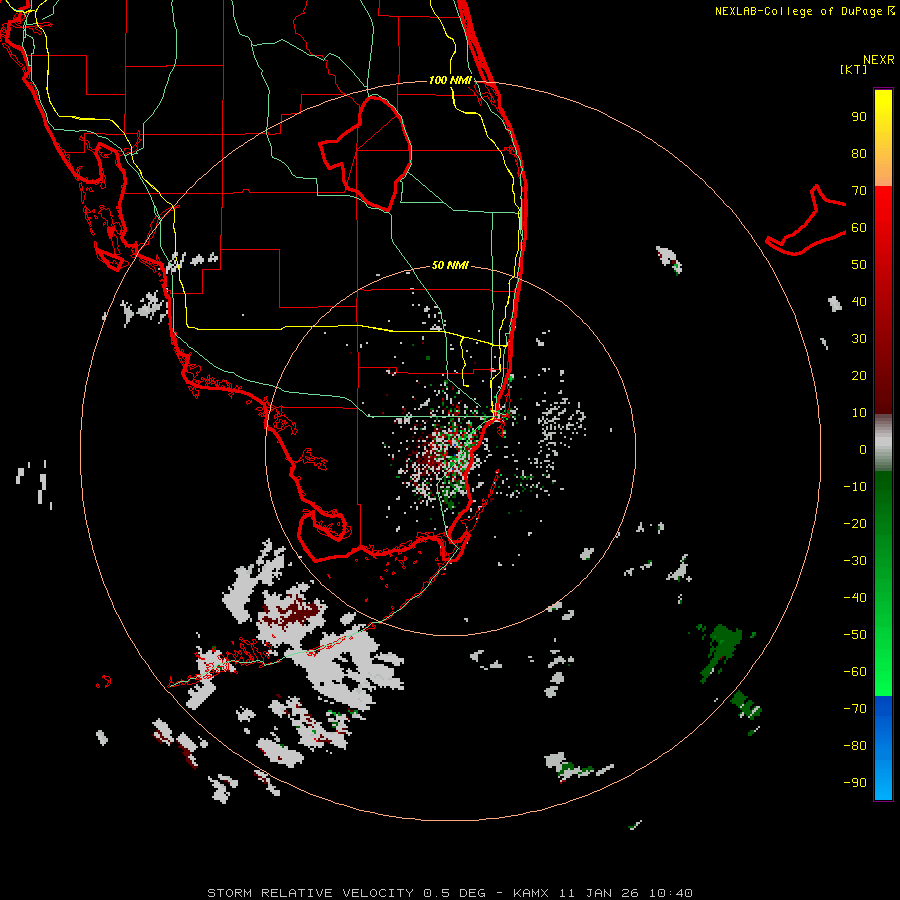This screenshot has height=900, width=900.
Task: Click the 60 value on the velocity scale
Action: pos(859,227)
